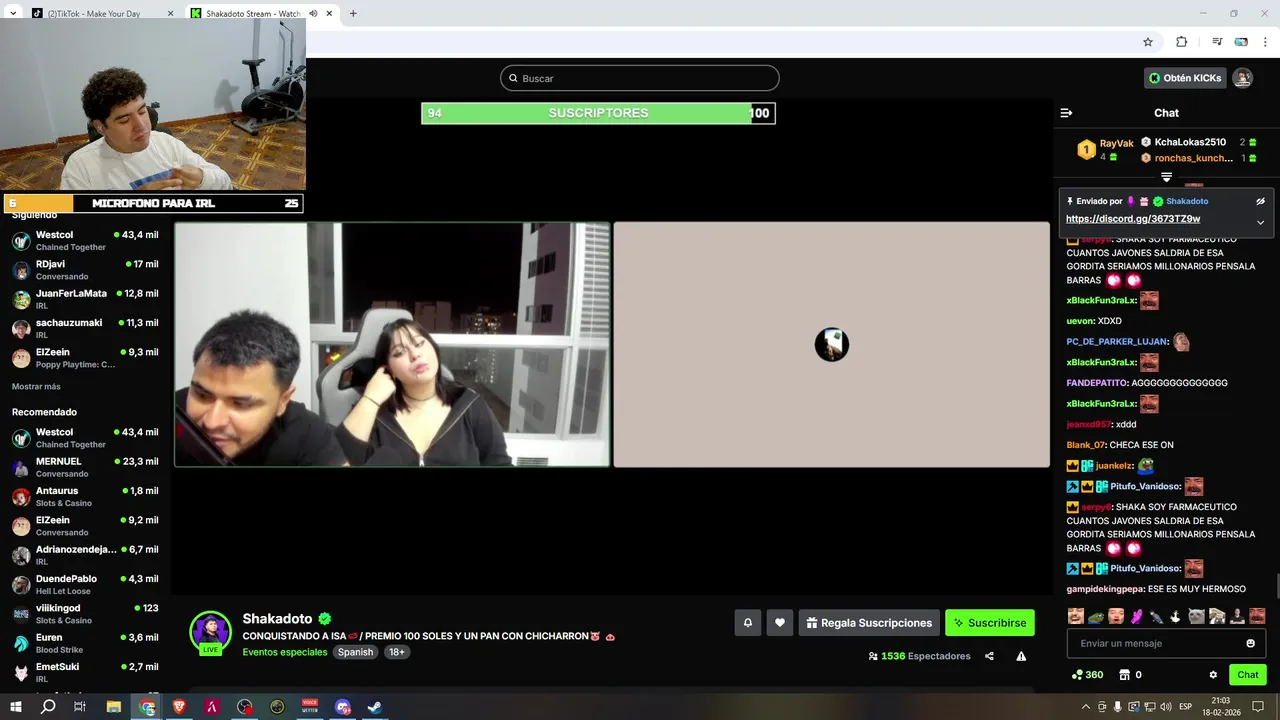Click the 'Obtén KICKs' button
The width and height of the screenshot is (1280, 720).
(x=1185, y=78)
